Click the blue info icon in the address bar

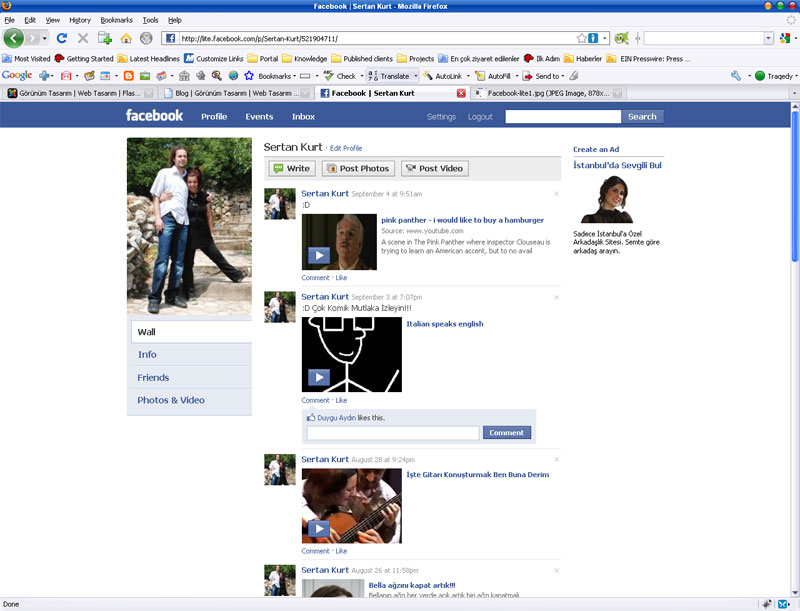pos(593,38)
